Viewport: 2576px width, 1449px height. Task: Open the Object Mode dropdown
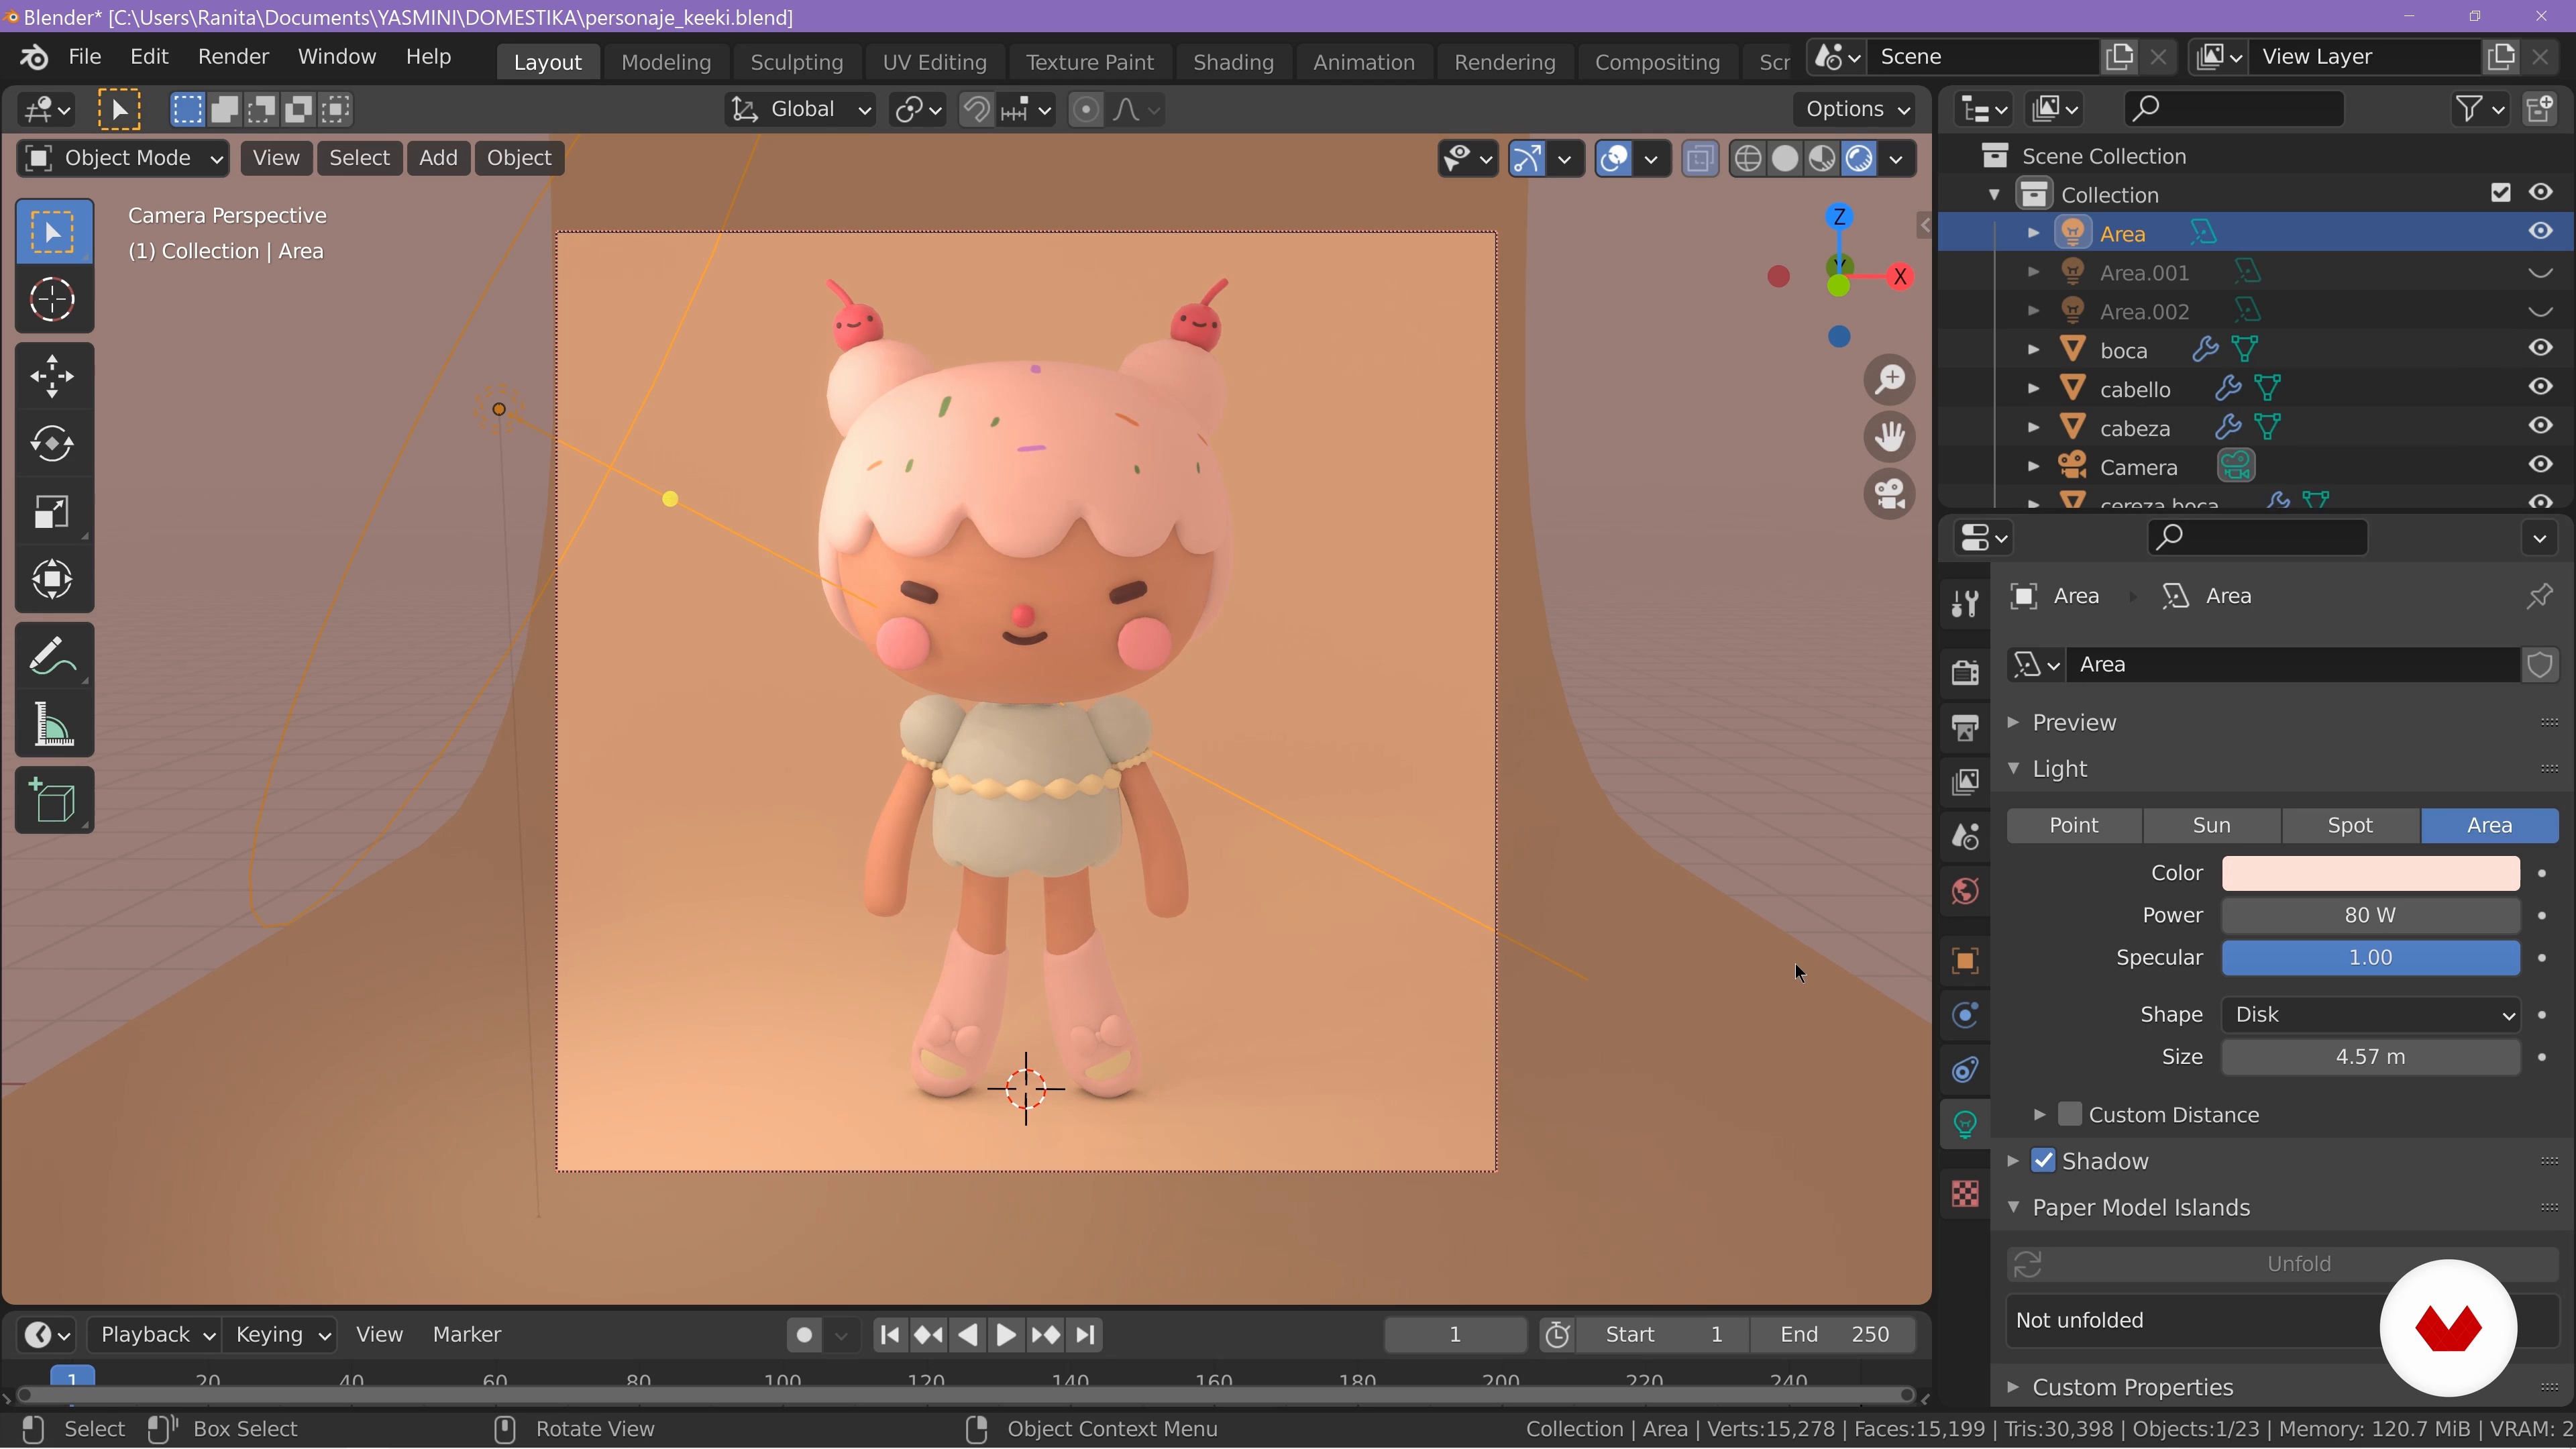point(122,158)
